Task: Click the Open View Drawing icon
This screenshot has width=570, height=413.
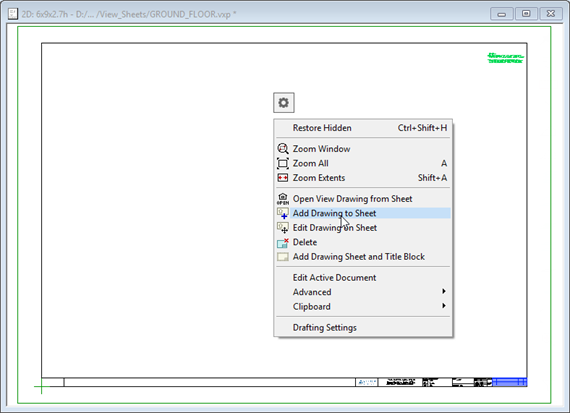Action: 283,199
